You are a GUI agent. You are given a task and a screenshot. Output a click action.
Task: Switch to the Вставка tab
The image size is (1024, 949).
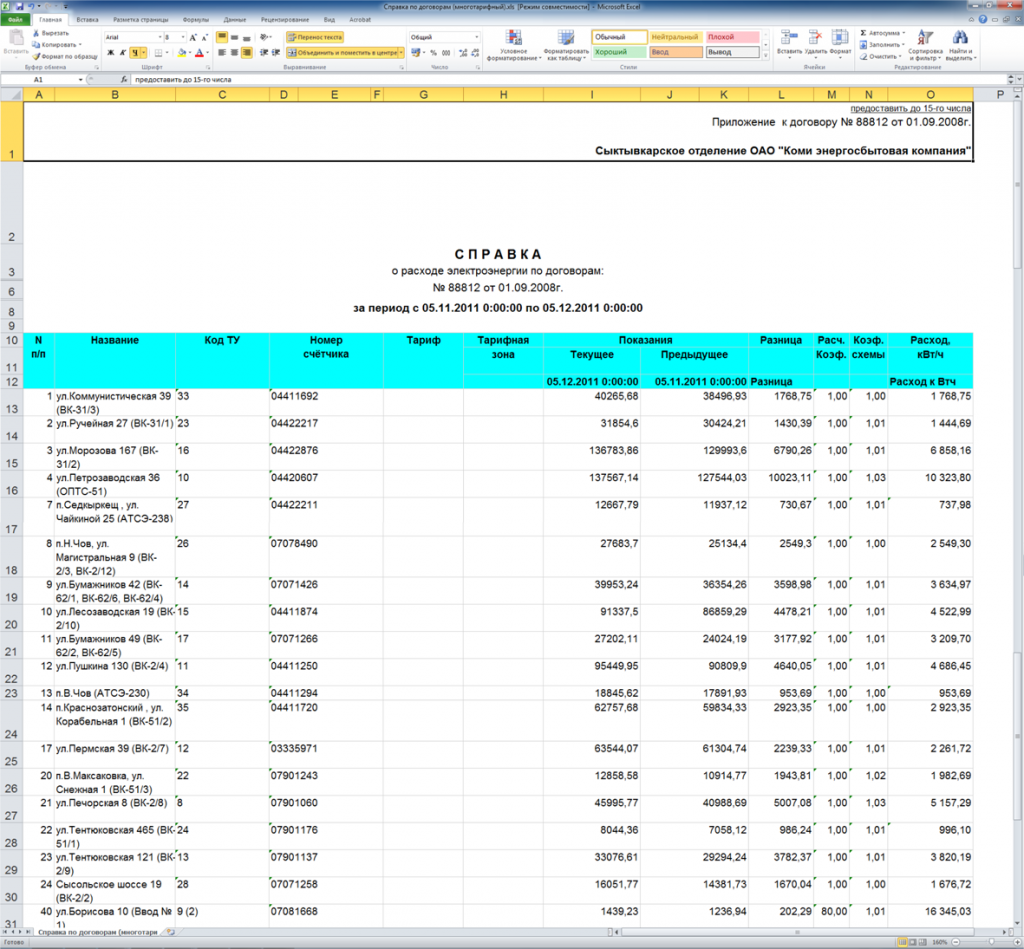88,20
